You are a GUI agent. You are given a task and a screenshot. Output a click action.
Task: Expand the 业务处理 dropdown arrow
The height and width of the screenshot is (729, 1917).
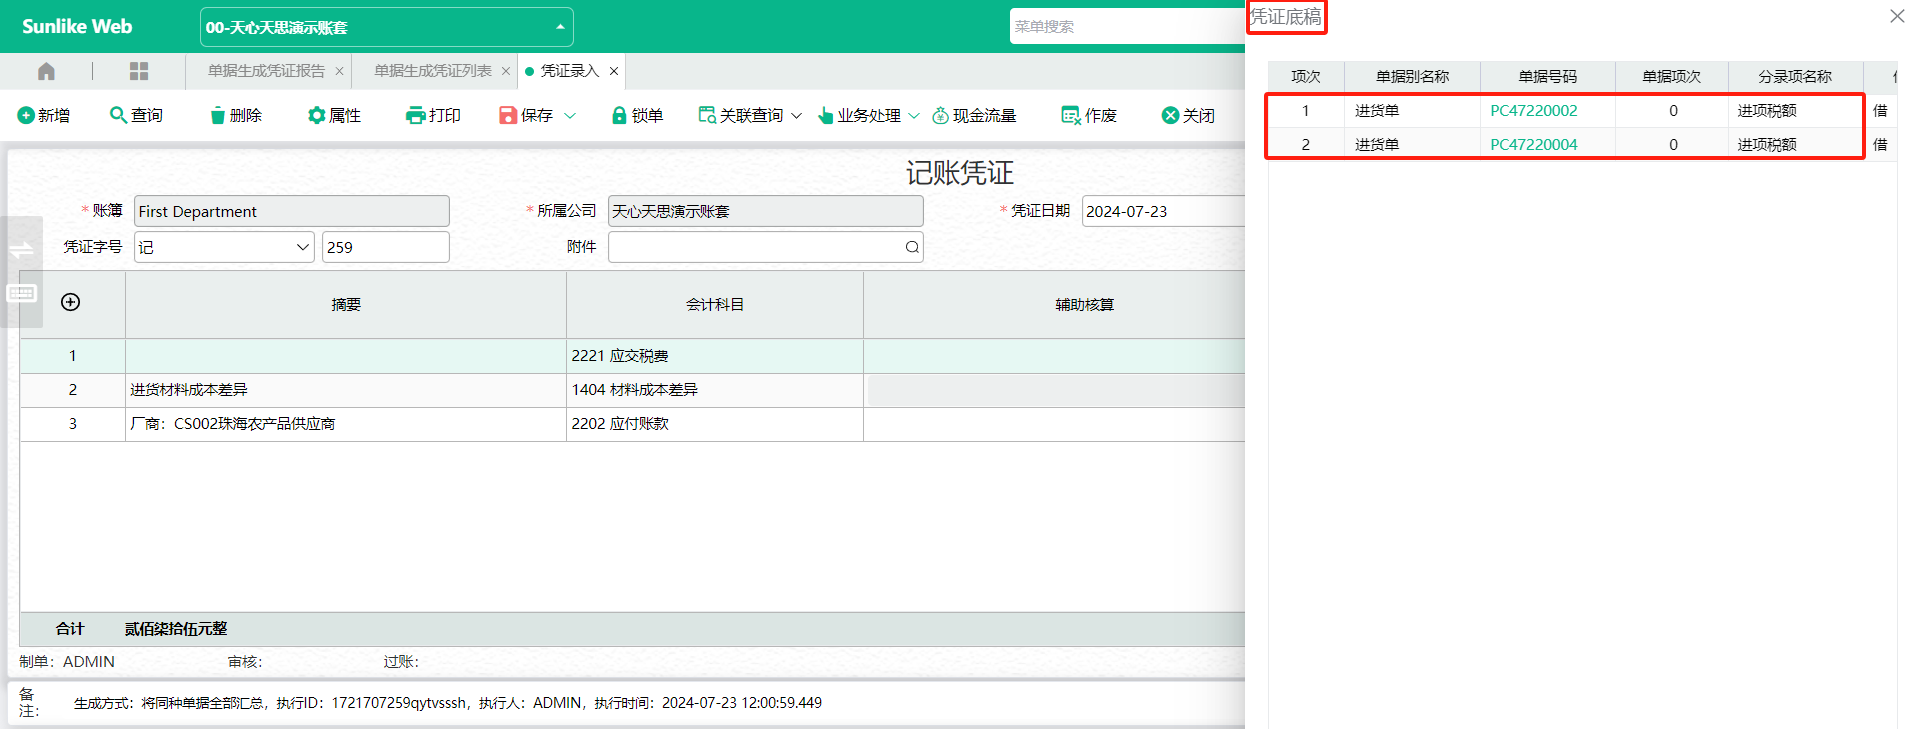point(914,116)
